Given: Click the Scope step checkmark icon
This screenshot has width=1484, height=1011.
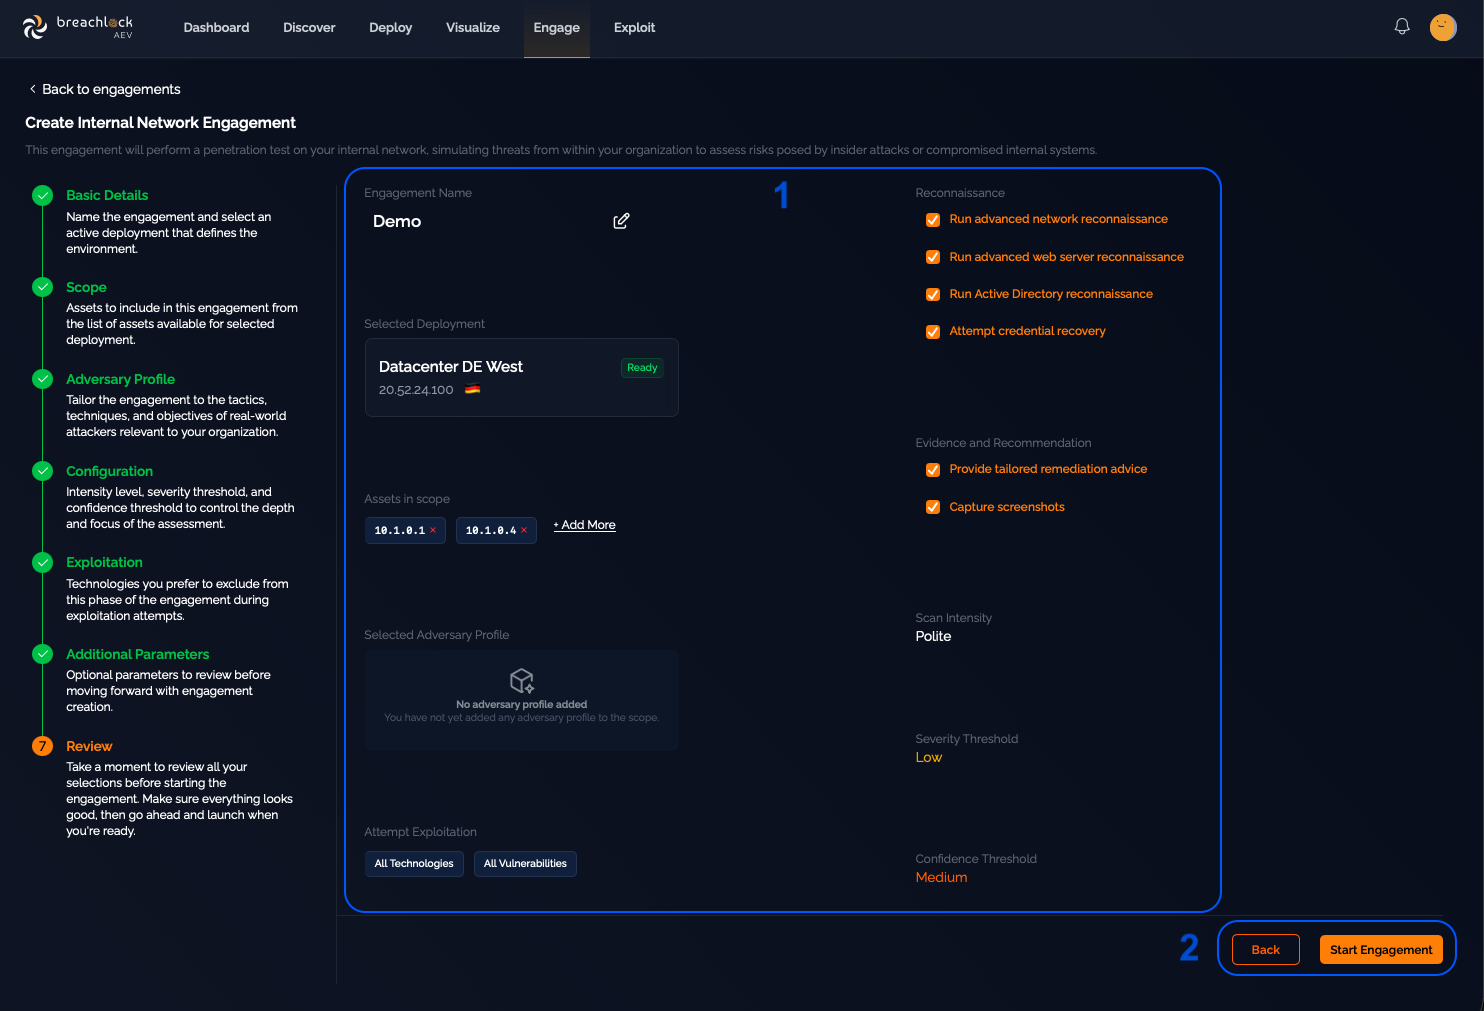Looking at the screenshot, I should click(x=42, y=287).
